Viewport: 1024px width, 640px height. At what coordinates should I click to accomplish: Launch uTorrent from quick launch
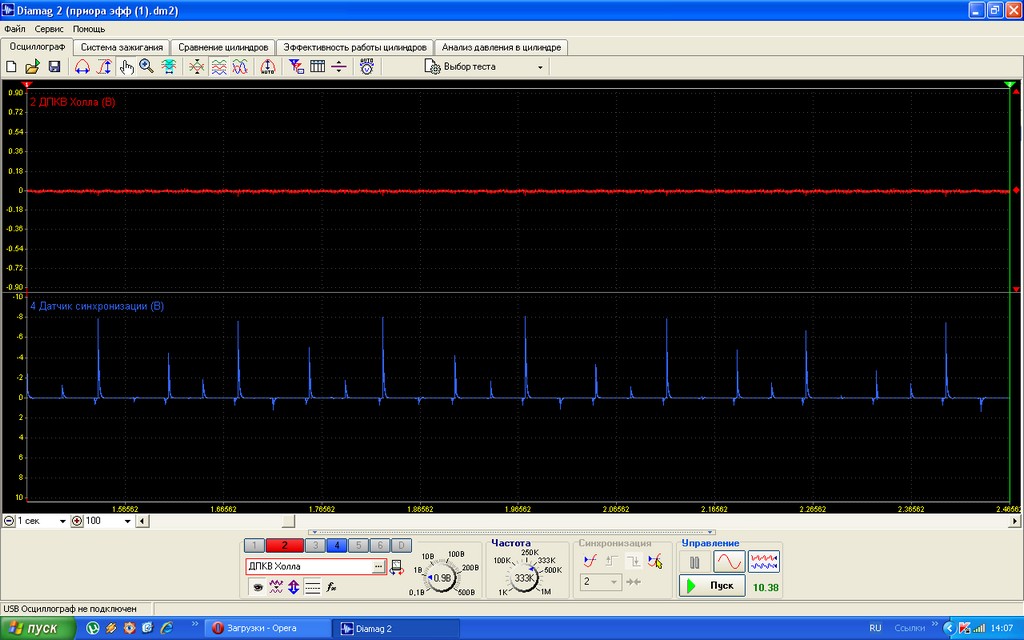[93, 628]
